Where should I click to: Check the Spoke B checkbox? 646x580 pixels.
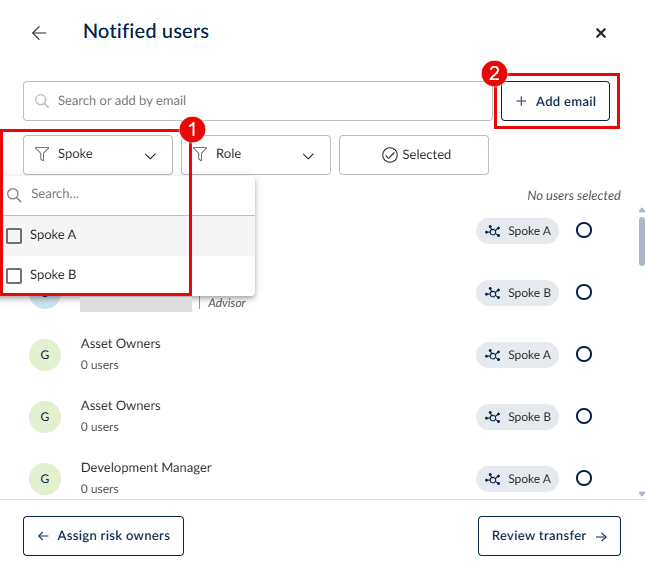pyautogui.click(x=15, y=276)
